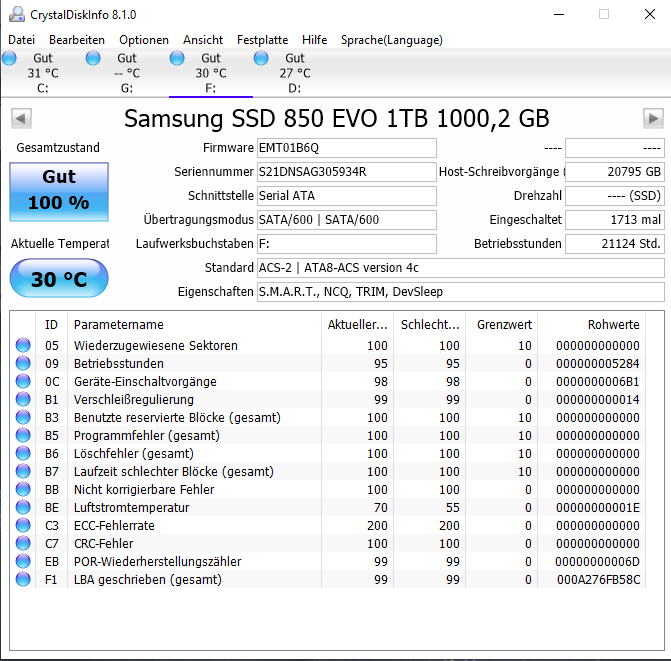The height and width of the screenshot is (661, 671).
Task: Click status dot of ECC-Fehlerrate row
Action: tap(23, 525)
